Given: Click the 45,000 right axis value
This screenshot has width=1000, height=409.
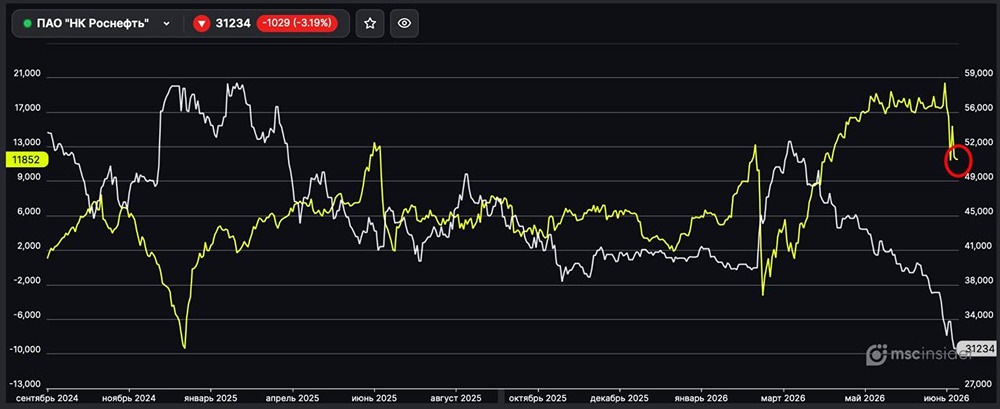Looking at the screenshot, I should tap(978, 212).
